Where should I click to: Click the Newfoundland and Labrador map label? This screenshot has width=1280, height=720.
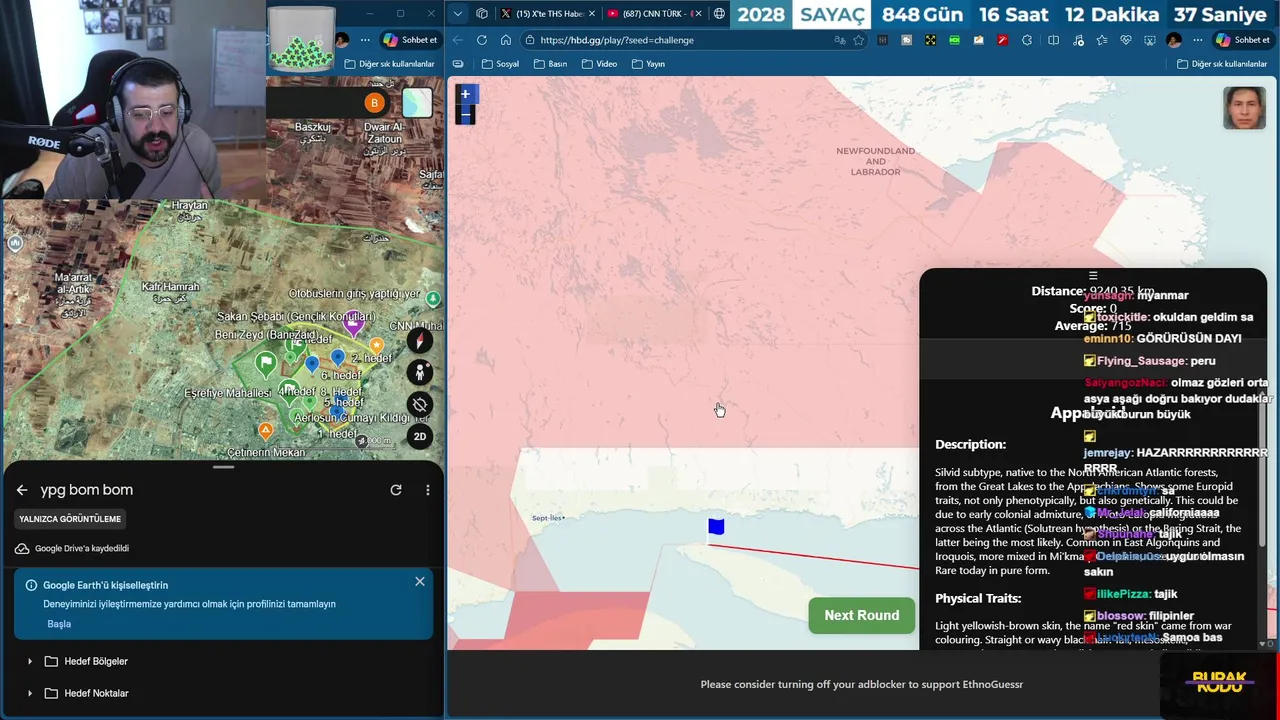point(875,161)
